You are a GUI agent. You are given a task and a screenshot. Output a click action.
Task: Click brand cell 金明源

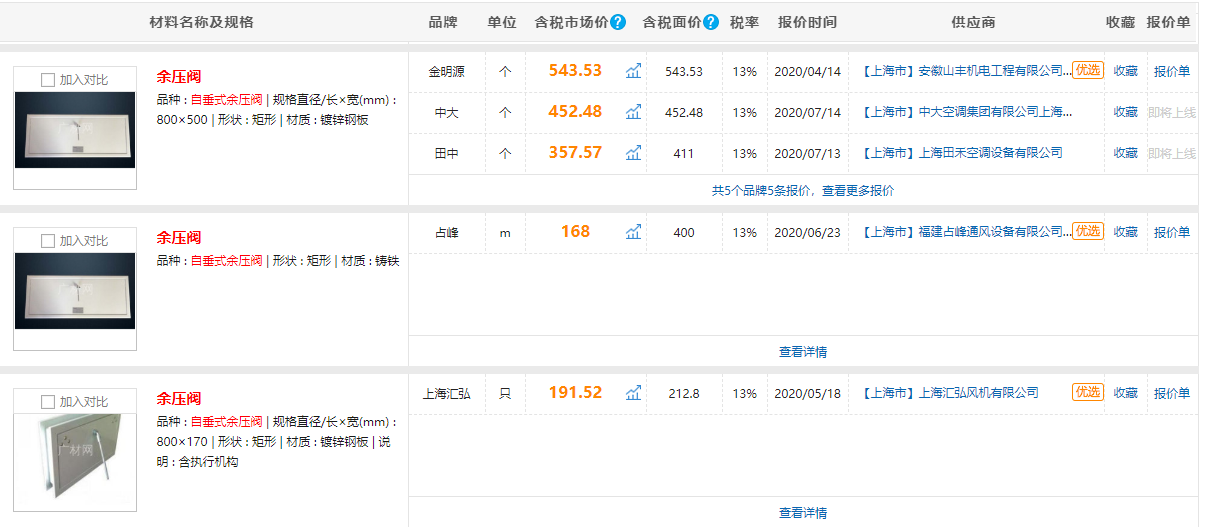447,72
